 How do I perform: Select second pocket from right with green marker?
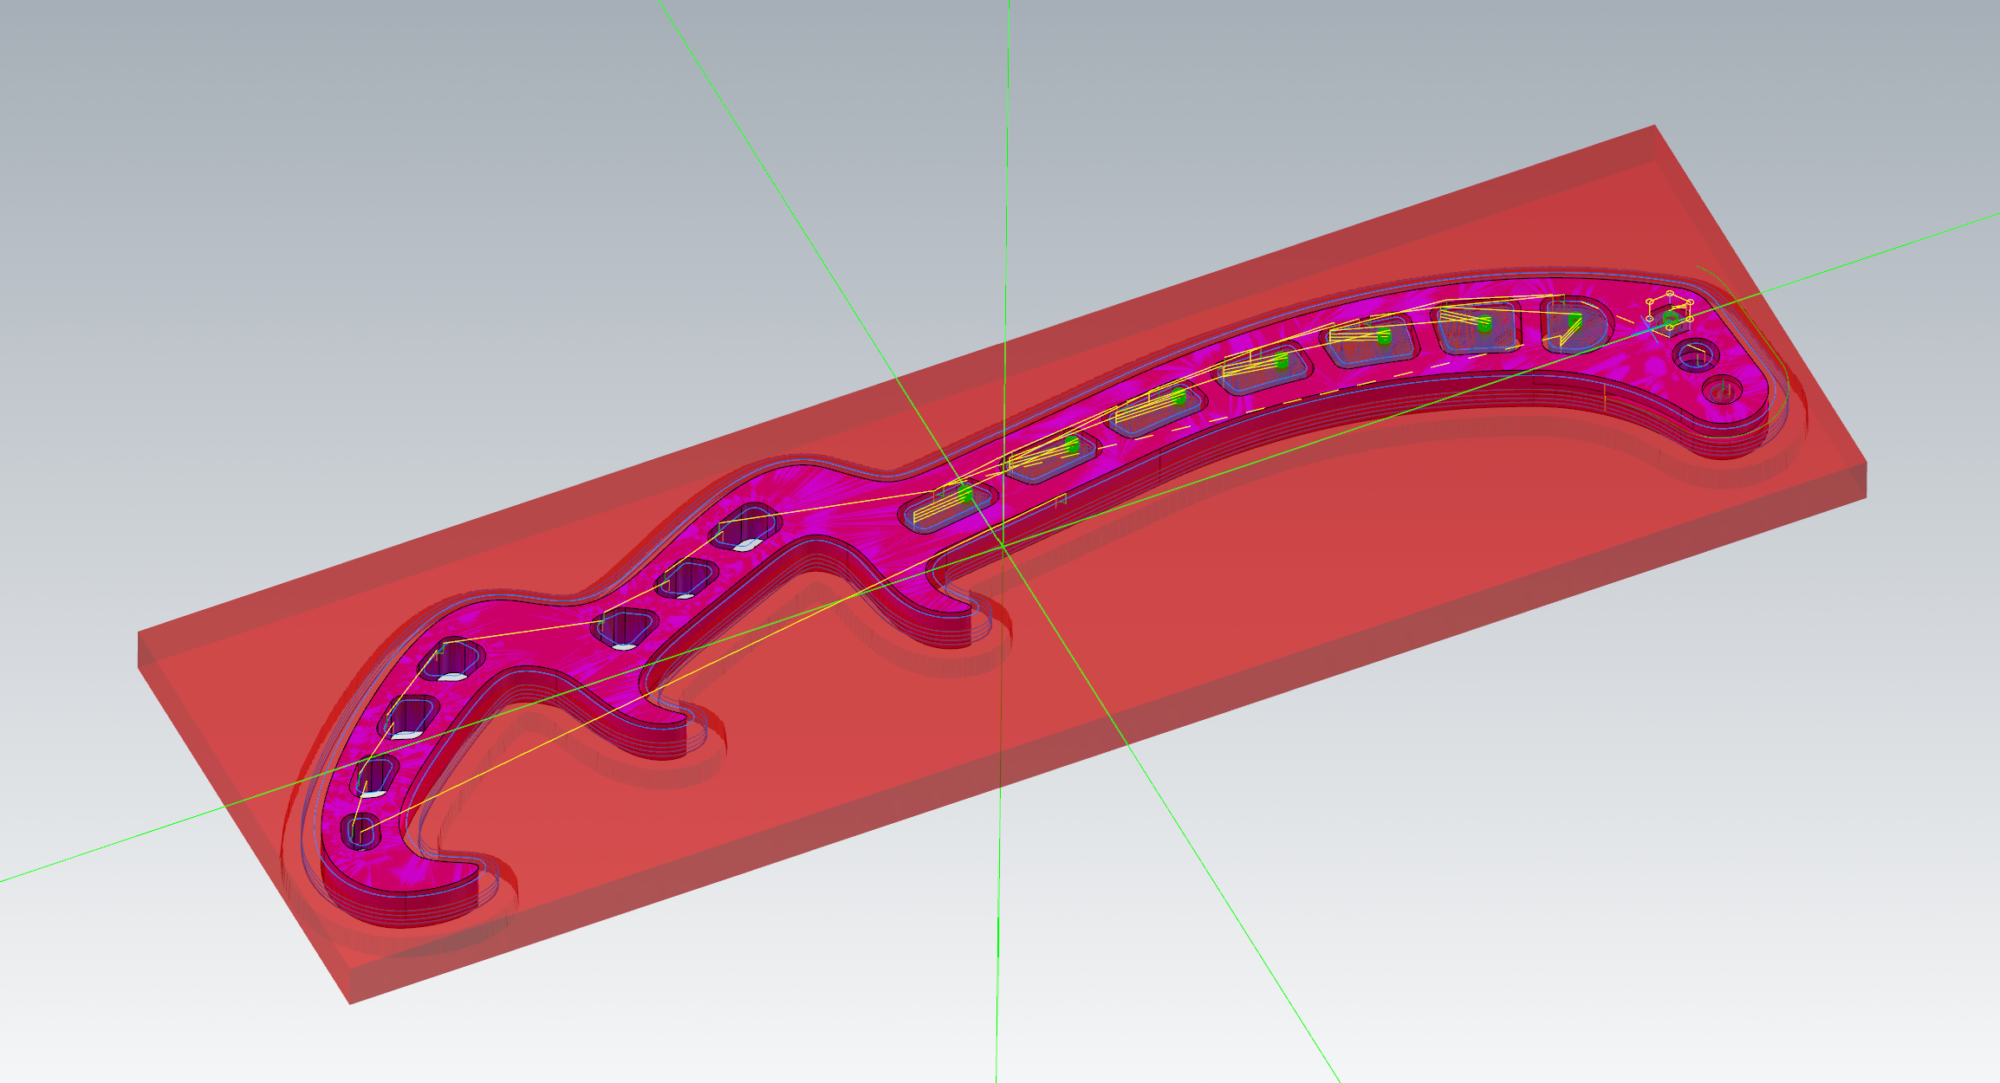[1477, 328]
